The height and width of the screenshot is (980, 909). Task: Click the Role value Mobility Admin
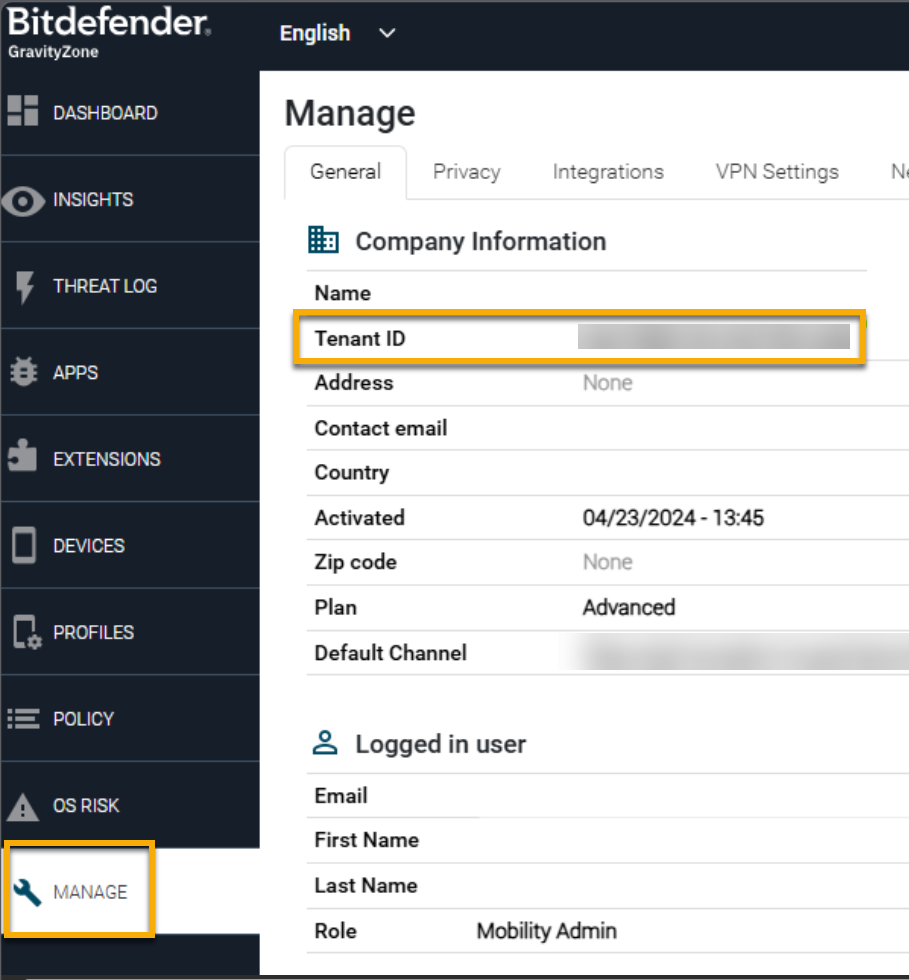tap(546, 931)
